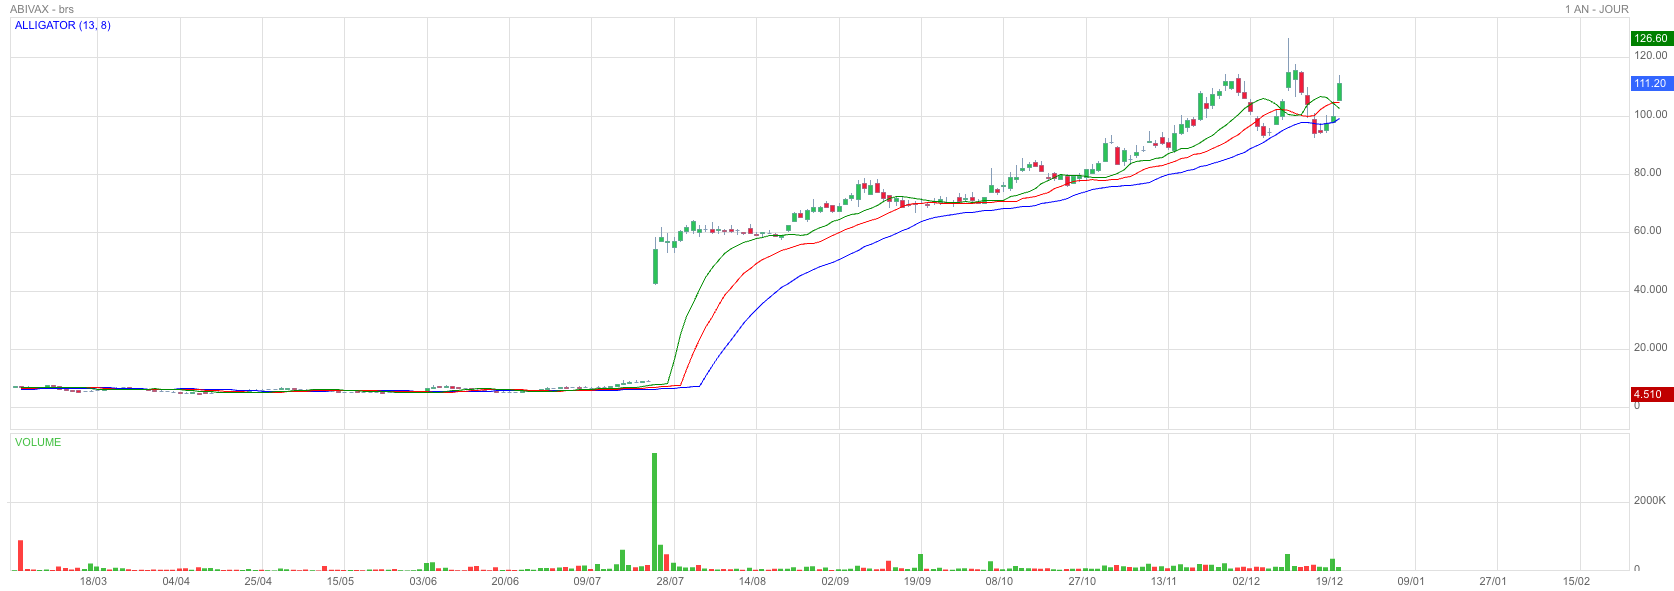The width and height of the screenshot is (1674, 591).
Task: Click the 2000K volume axis label
Action: tap(1650, 500)
